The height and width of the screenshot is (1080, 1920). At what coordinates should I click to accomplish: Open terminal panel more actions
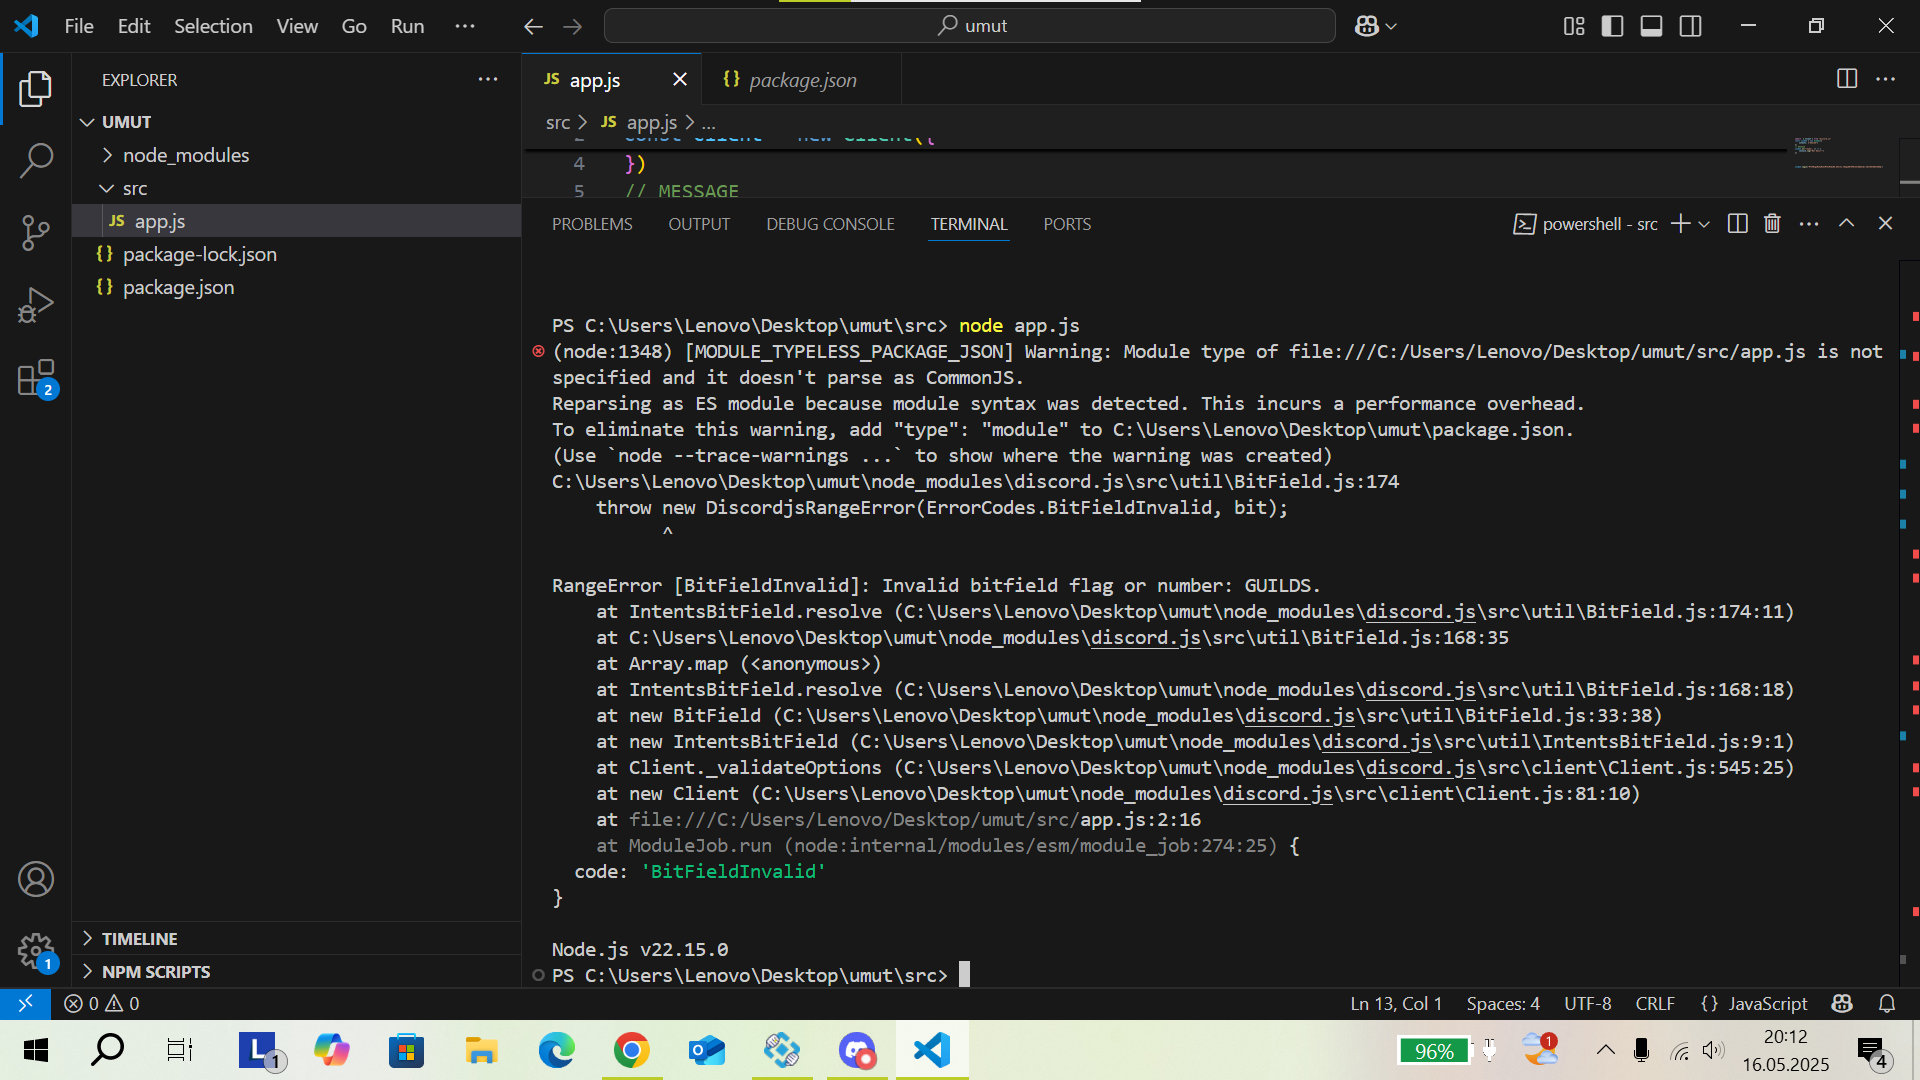(x=1809, y=224)
